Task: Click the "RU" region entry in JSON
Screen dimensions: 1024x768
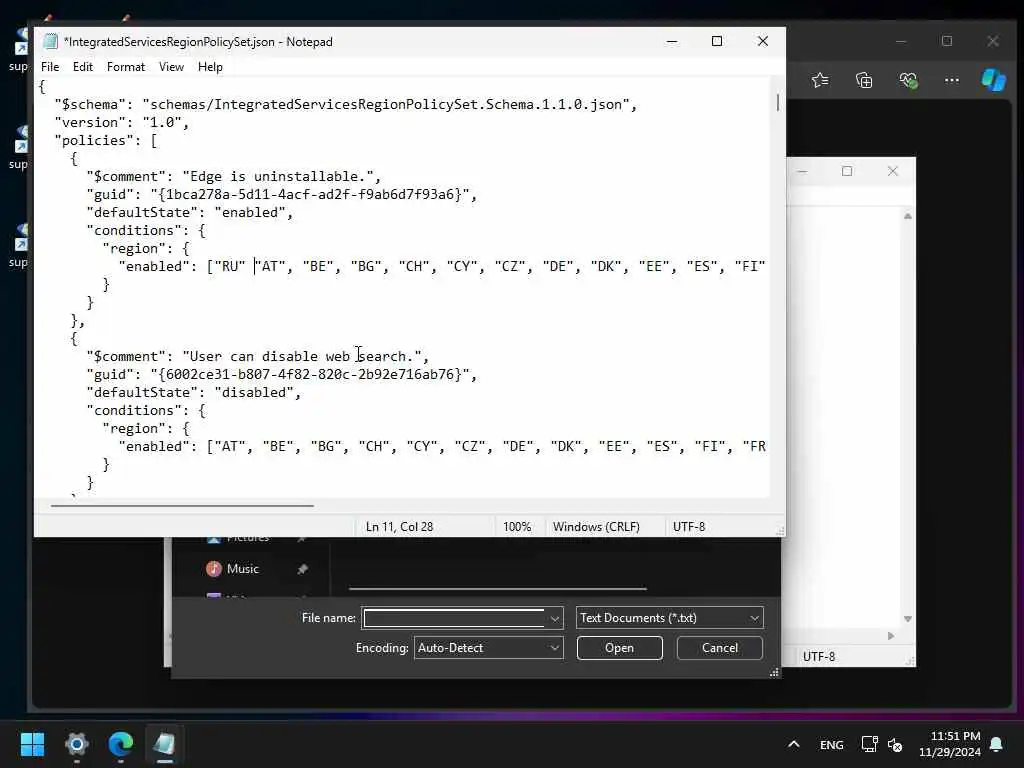Action: point(230,266)
